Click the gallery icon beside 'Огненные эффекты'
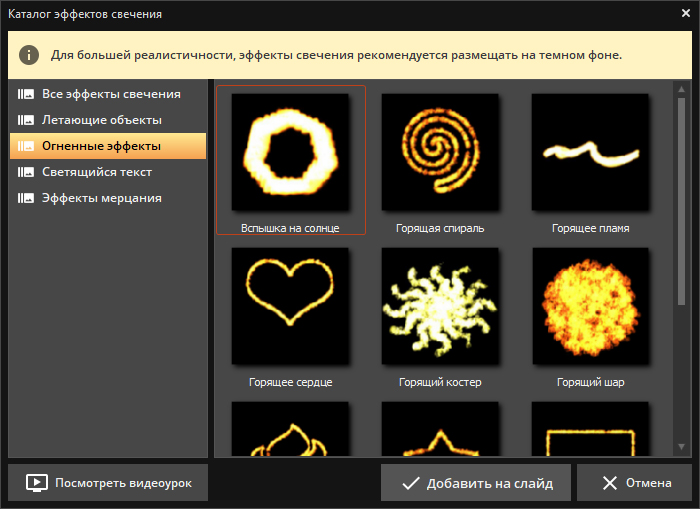This screenshot has width=700, height=509. pyautogui.click(x=26, y=146)
